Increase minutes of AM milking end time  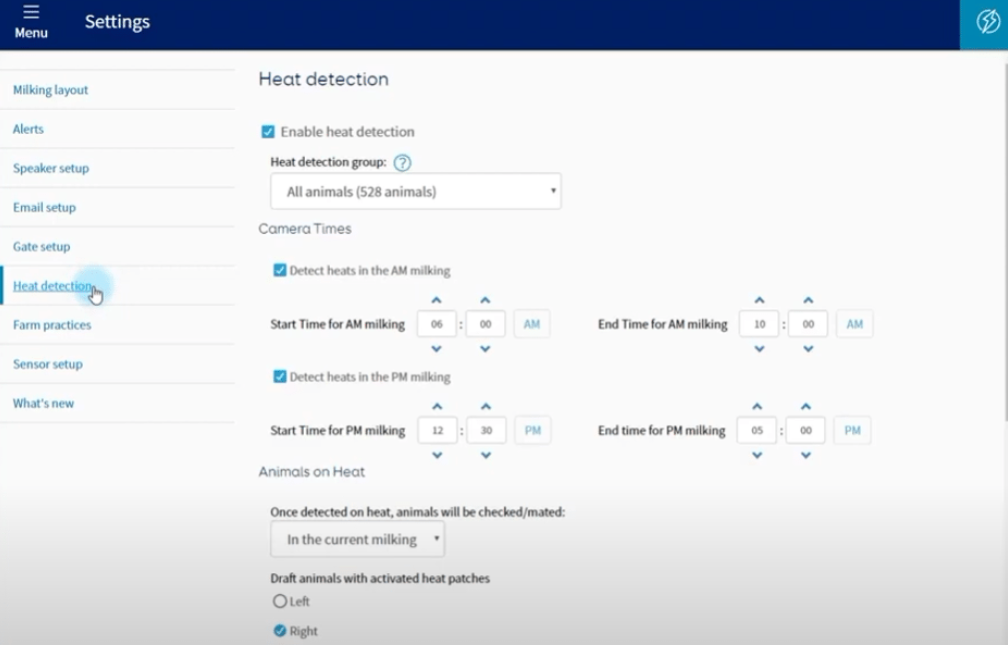click(x=808, y=300)
